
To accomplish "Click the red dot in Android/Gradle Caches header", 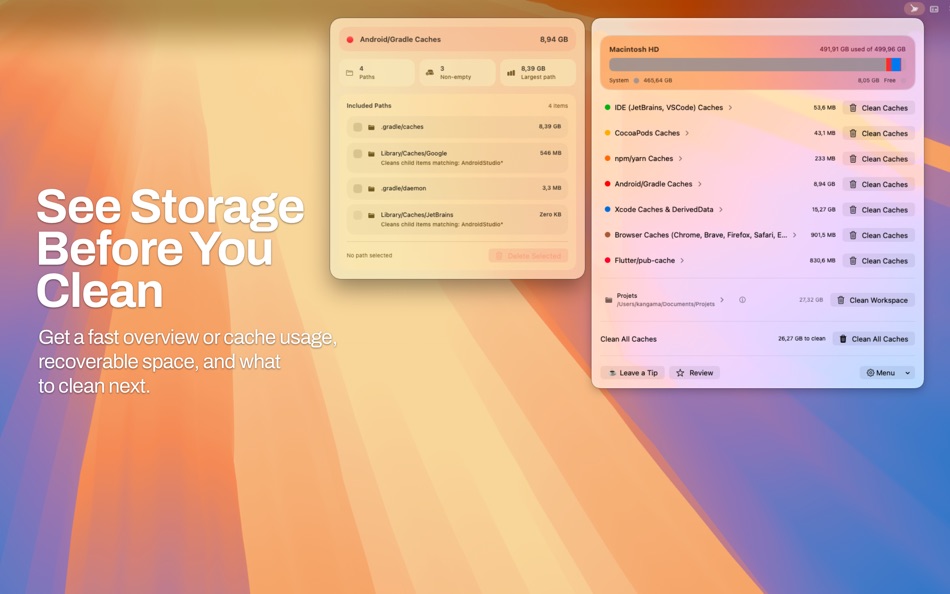I will [x=350, y=39].
